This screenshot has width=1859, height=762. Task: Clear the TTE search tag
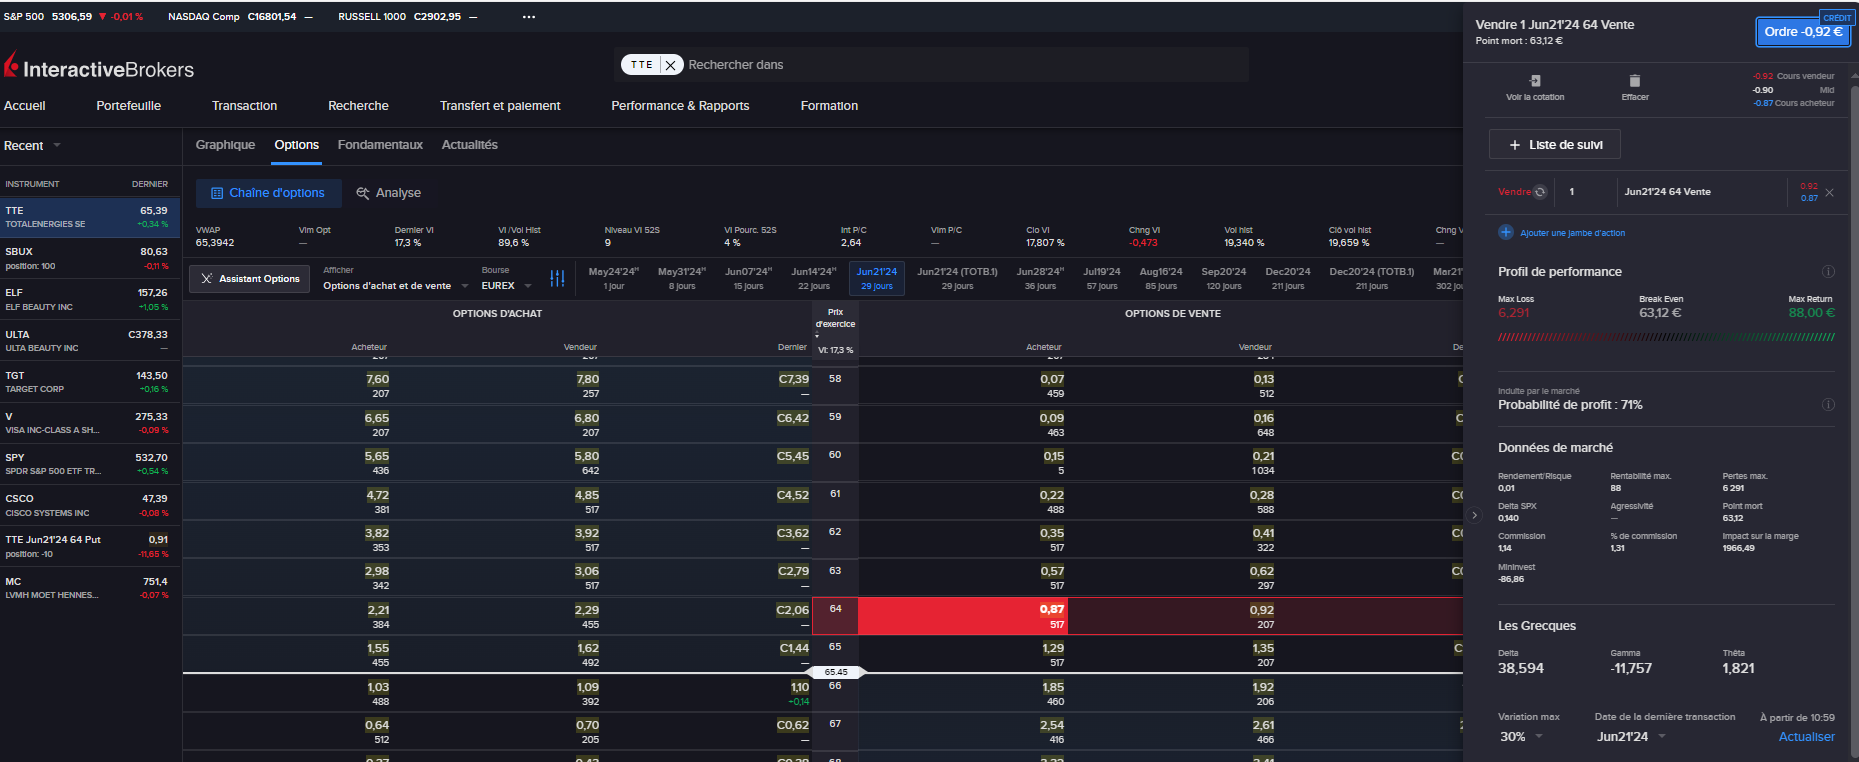tap(670, 65)
